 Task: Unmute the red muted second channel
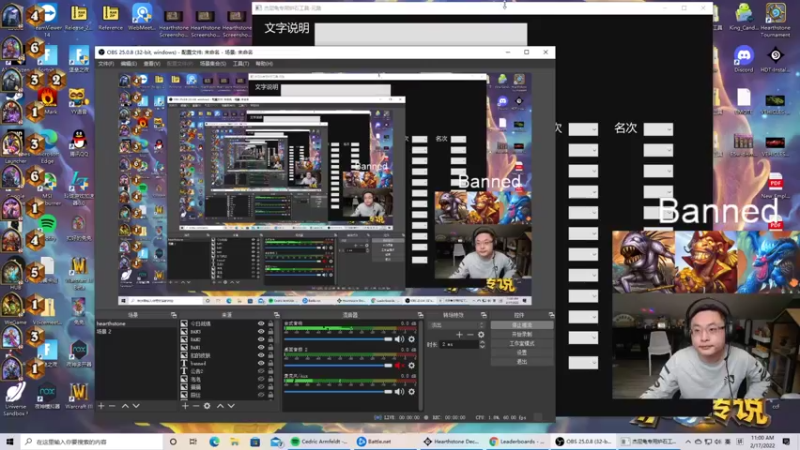pos(399,365)
